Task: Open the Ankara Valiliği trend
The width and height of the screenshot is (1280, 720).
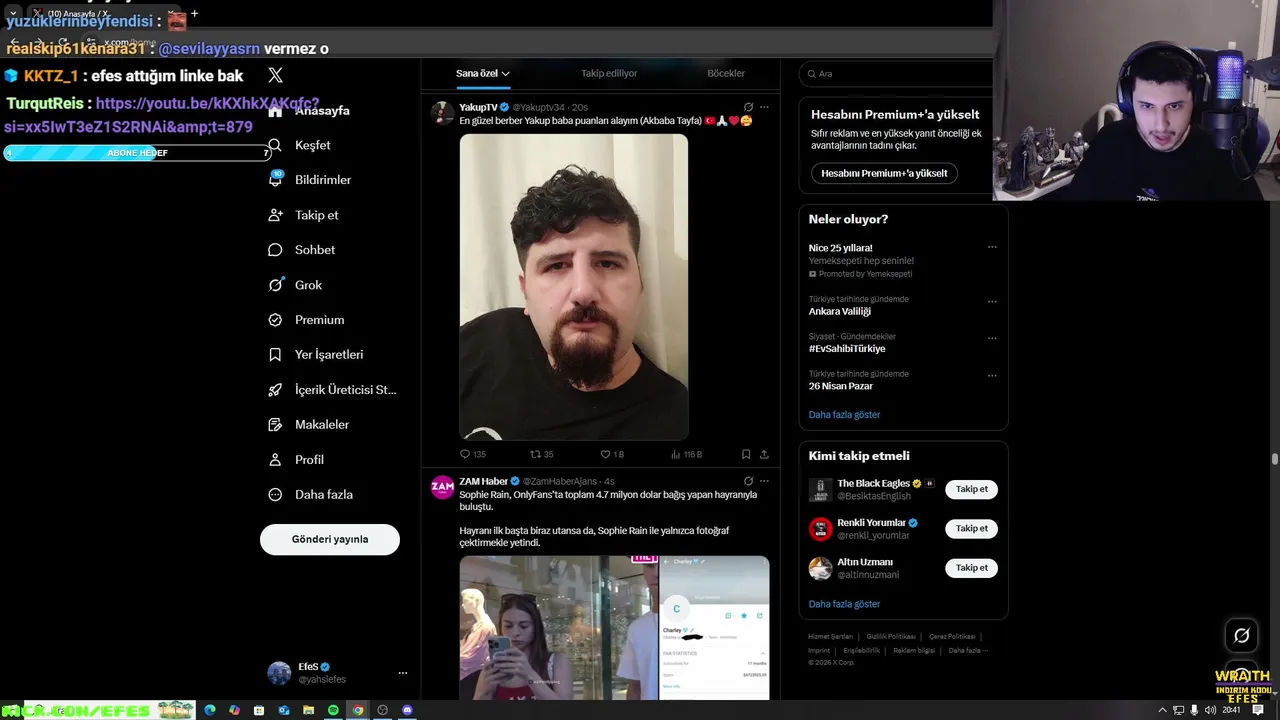Action: click(840, 311)
